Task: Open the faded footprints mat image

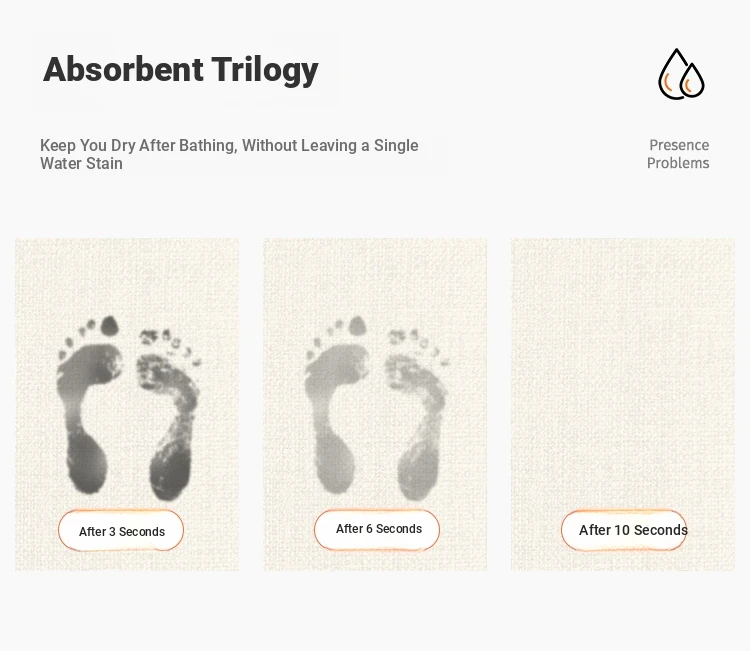Action: (x=375, y=404)
